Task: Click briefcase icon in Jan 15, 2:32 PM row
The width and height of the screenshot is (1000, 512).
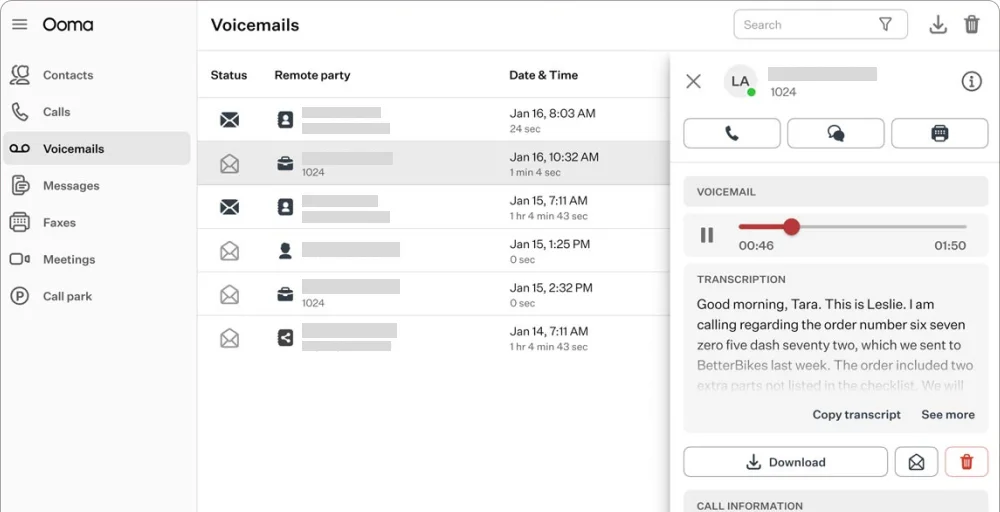Action: click(285, 294)
